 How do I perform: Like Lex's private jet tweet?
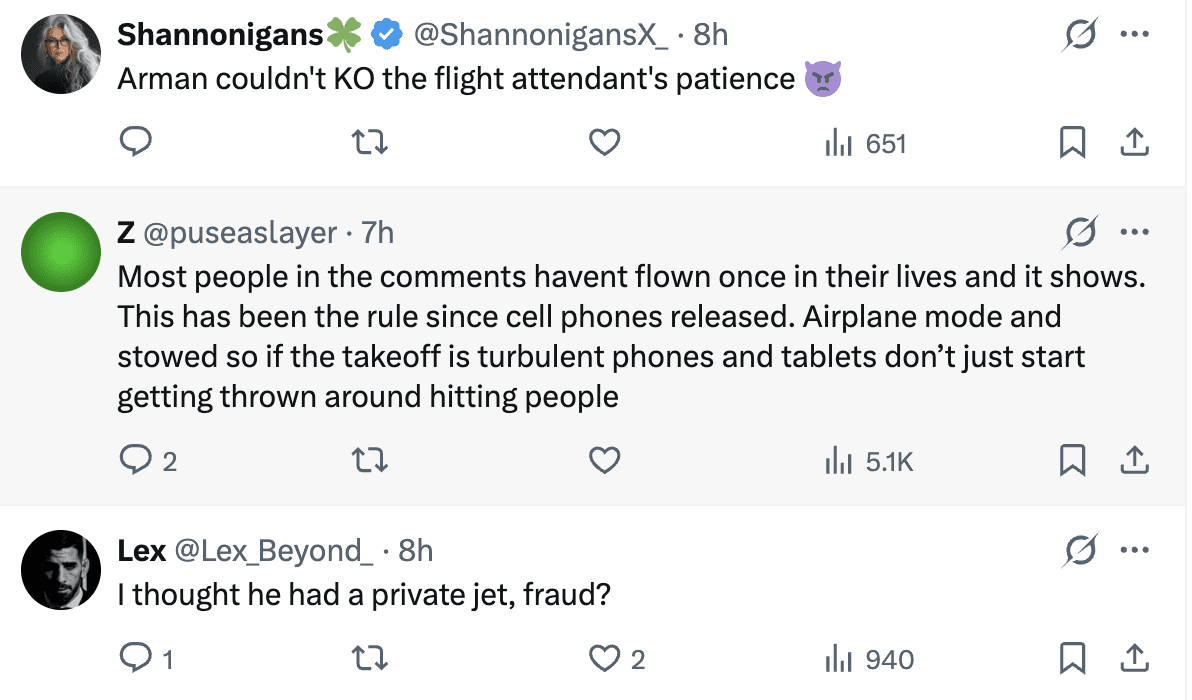pos(604,659)
